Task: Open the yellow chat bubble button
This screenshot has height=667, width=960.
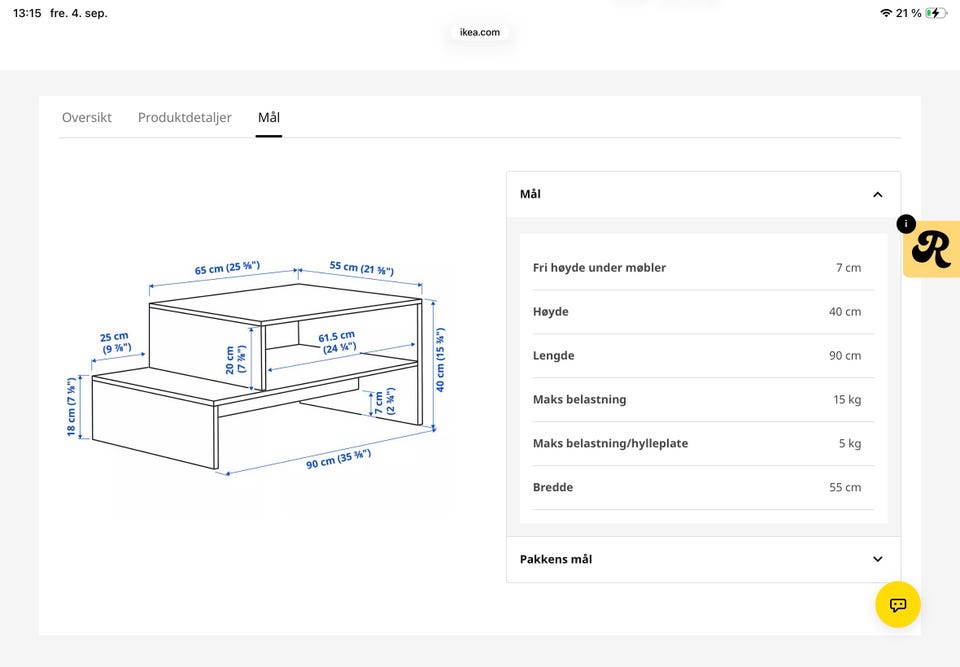Action: coord(898,605)
